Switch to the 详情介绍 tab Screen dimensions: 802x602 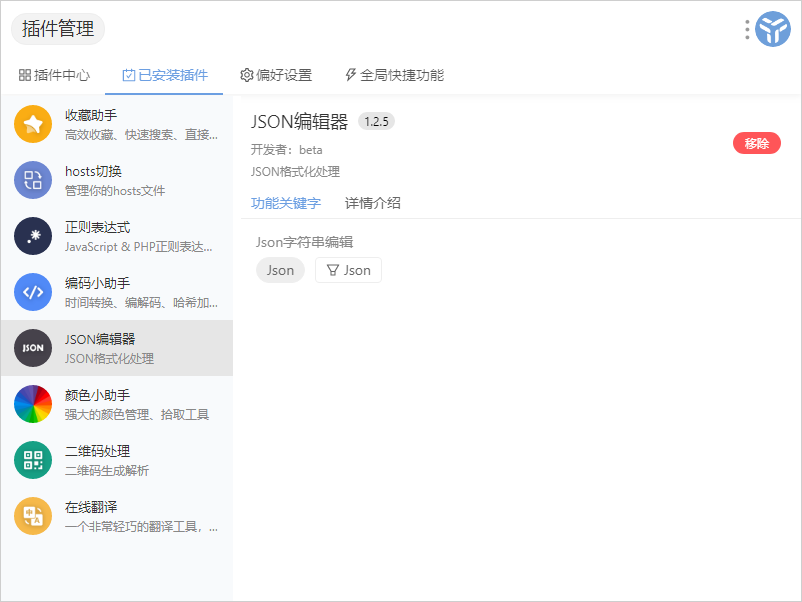click(x=373, y=203)
